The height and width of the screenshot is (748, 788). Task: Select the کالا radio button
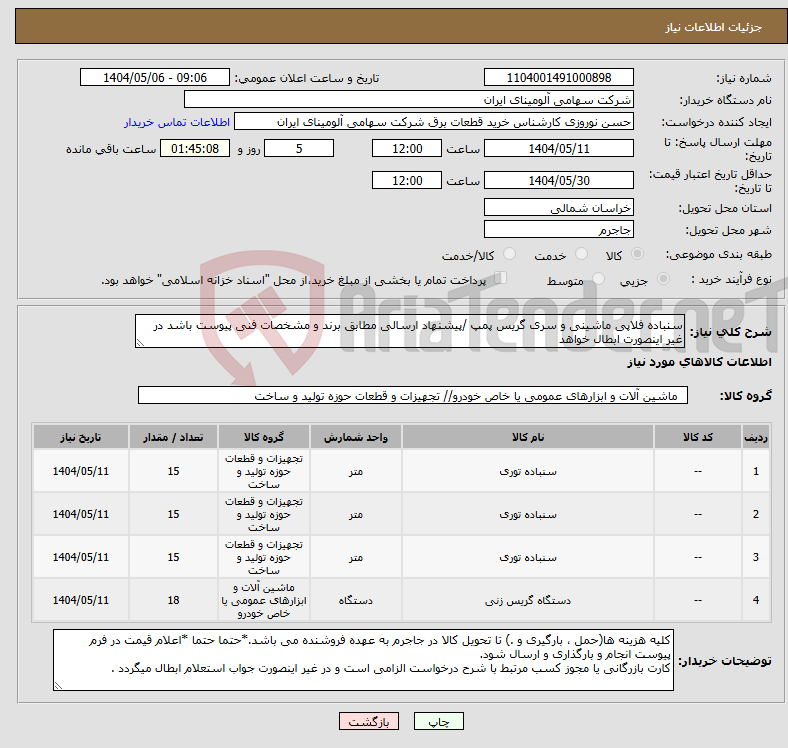click(x=639, y=255)
